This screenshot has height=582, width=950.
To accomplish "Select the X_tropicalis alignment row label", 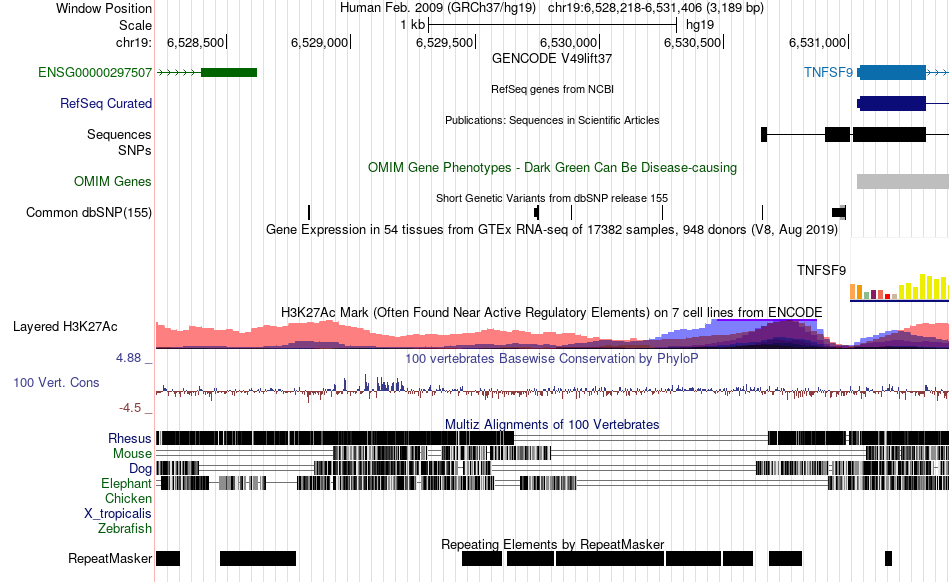I will pos(118,514).
